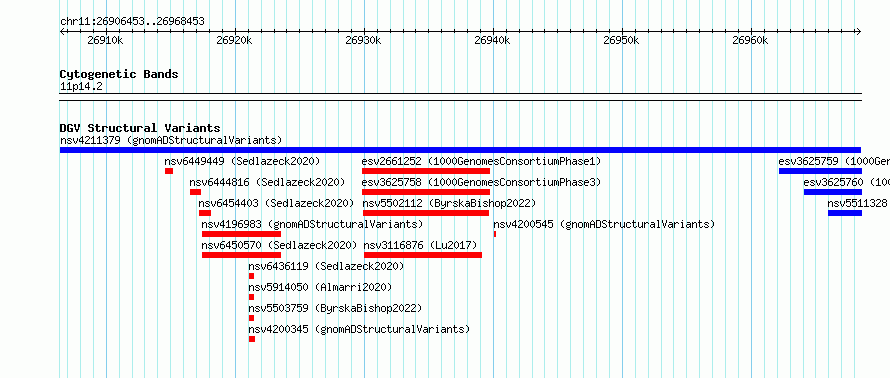890x378 pixels.
Task: Click the 26910k ruler tick label
Action: click(x=106, y=40)
